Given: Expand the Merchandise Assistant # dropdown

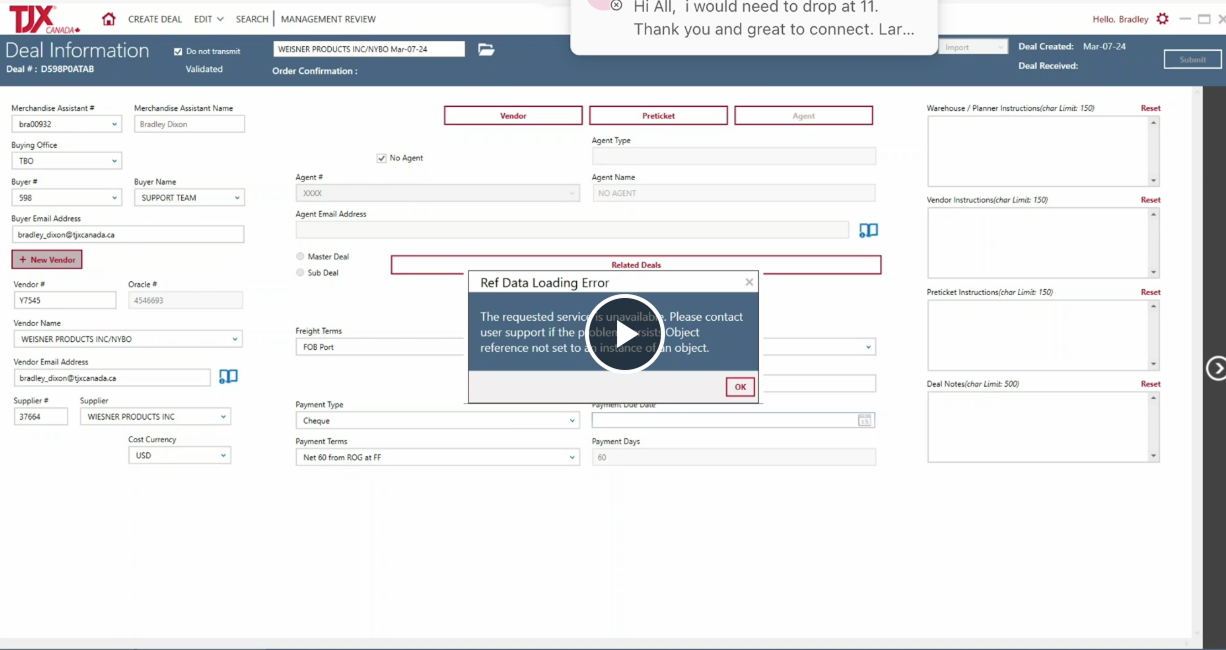Looking at the screenshot, I should (114, 124).
